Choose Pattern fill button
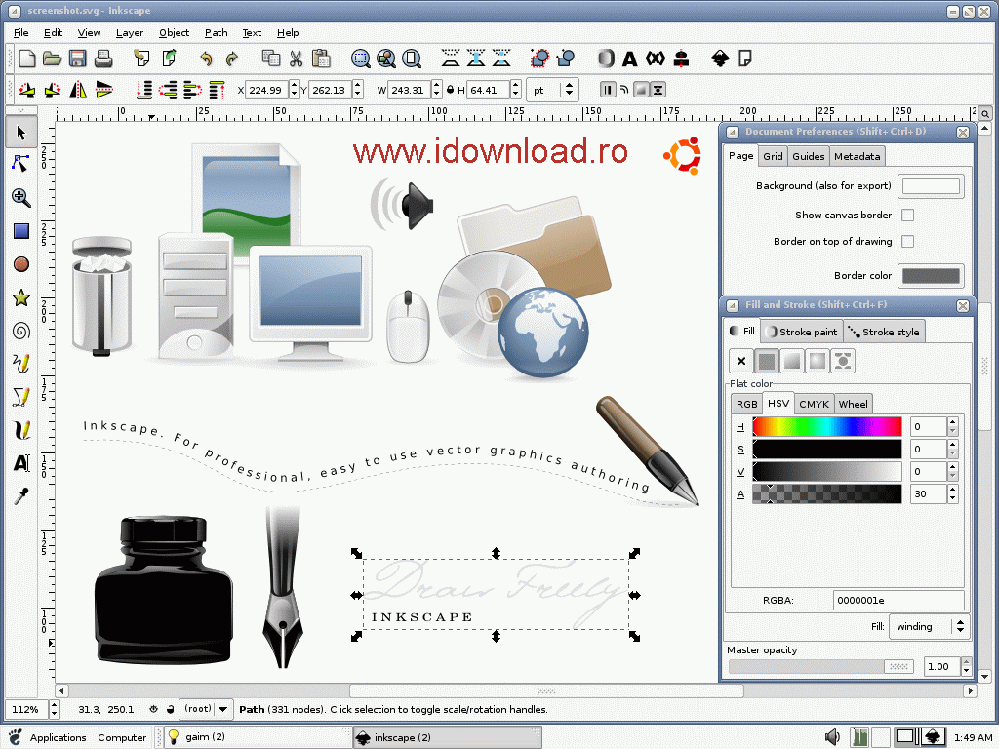Viewport: 999px width, 749px height. pyautogui.click(x=843, y=361)
